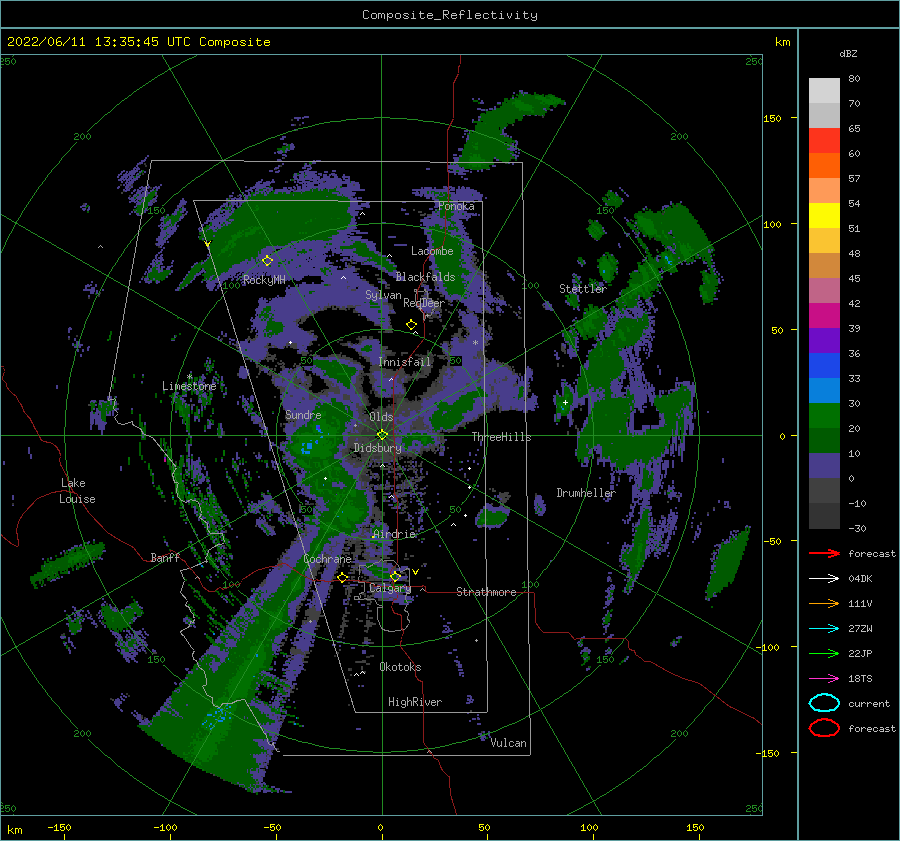Select the bright yellow dBZ swatch
900x841 pixels.
[824, 216]
